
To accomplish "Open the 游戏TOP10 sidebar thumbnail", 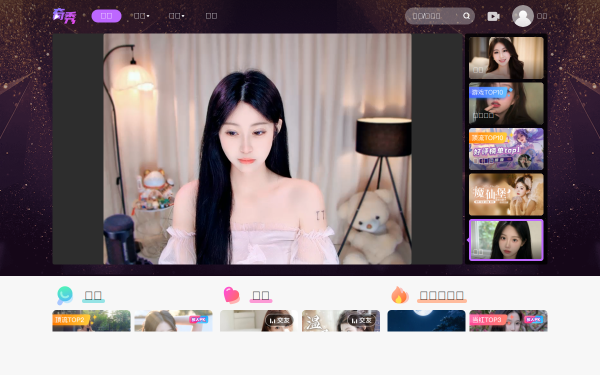I will click(506, 103).
